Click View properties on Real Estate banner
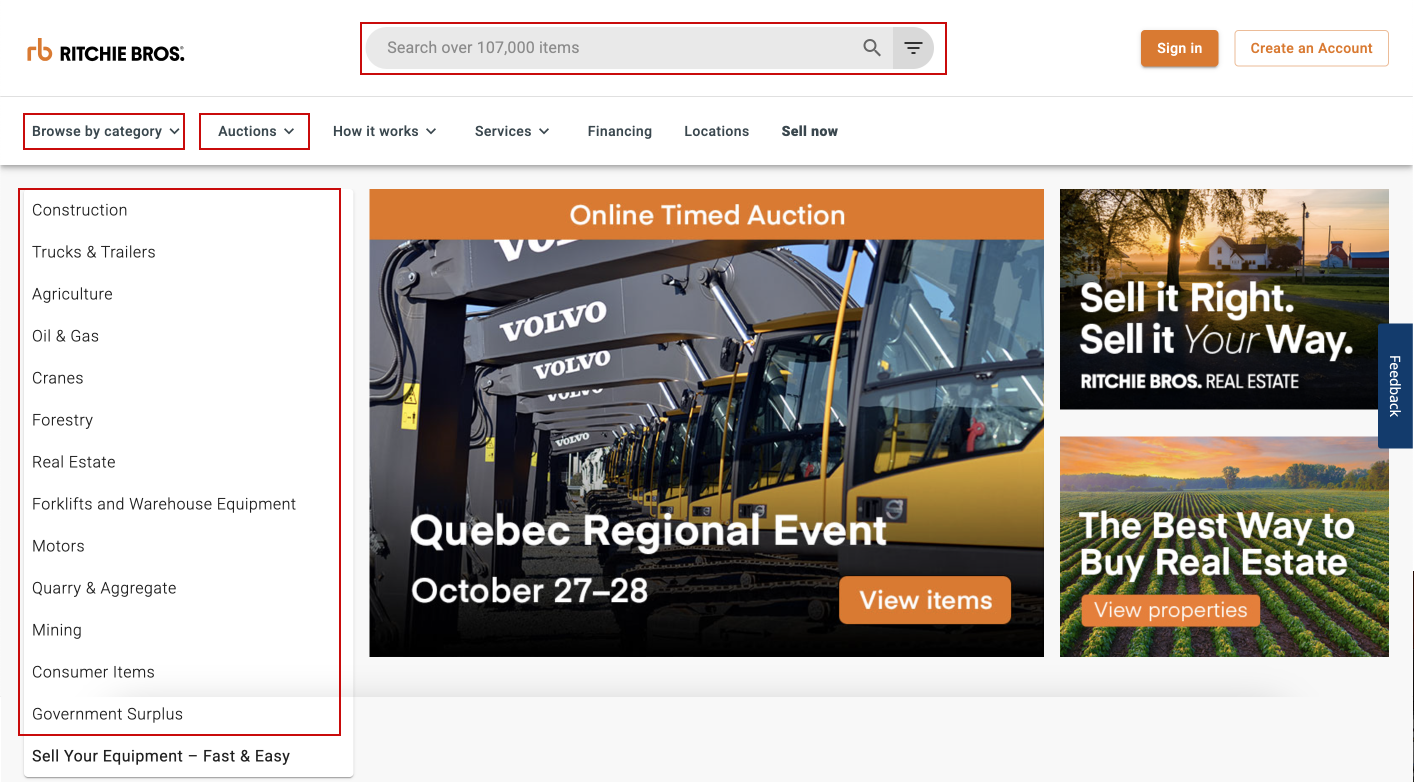 tap(1170, 610)
